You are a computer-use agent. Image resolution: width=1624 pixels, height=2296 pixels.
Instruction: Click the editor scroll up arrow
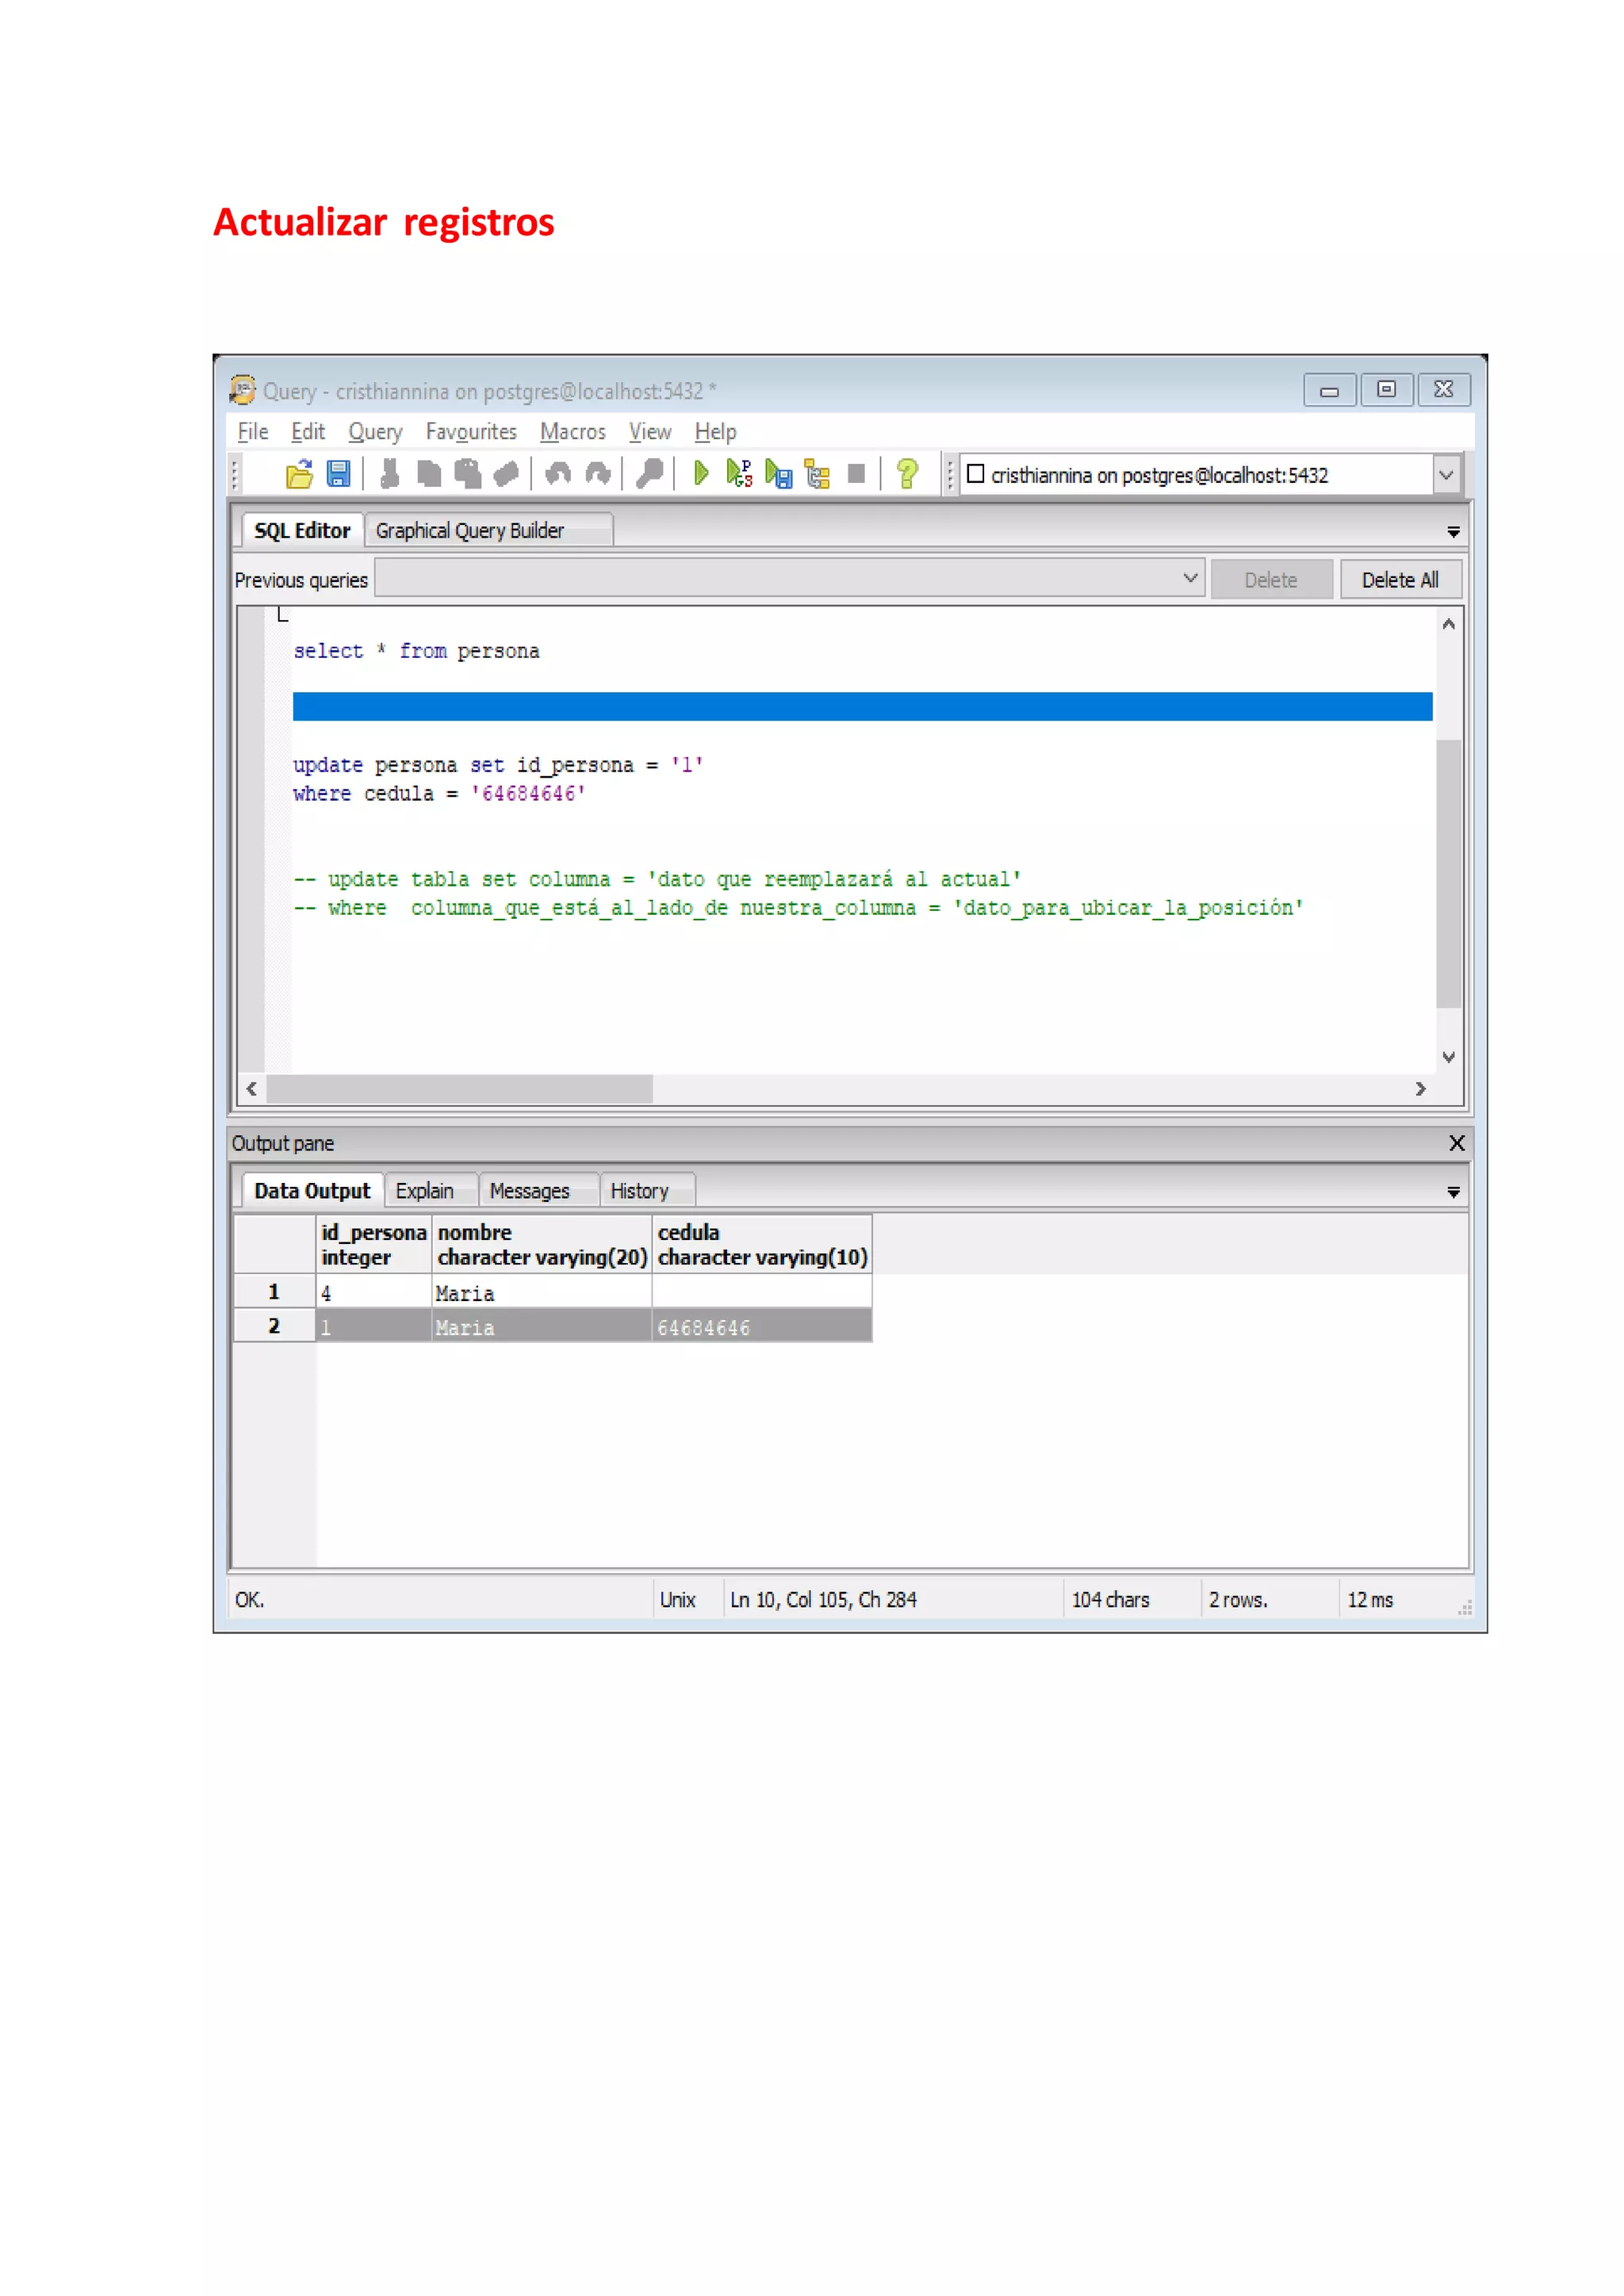[x=1448, y=623]
